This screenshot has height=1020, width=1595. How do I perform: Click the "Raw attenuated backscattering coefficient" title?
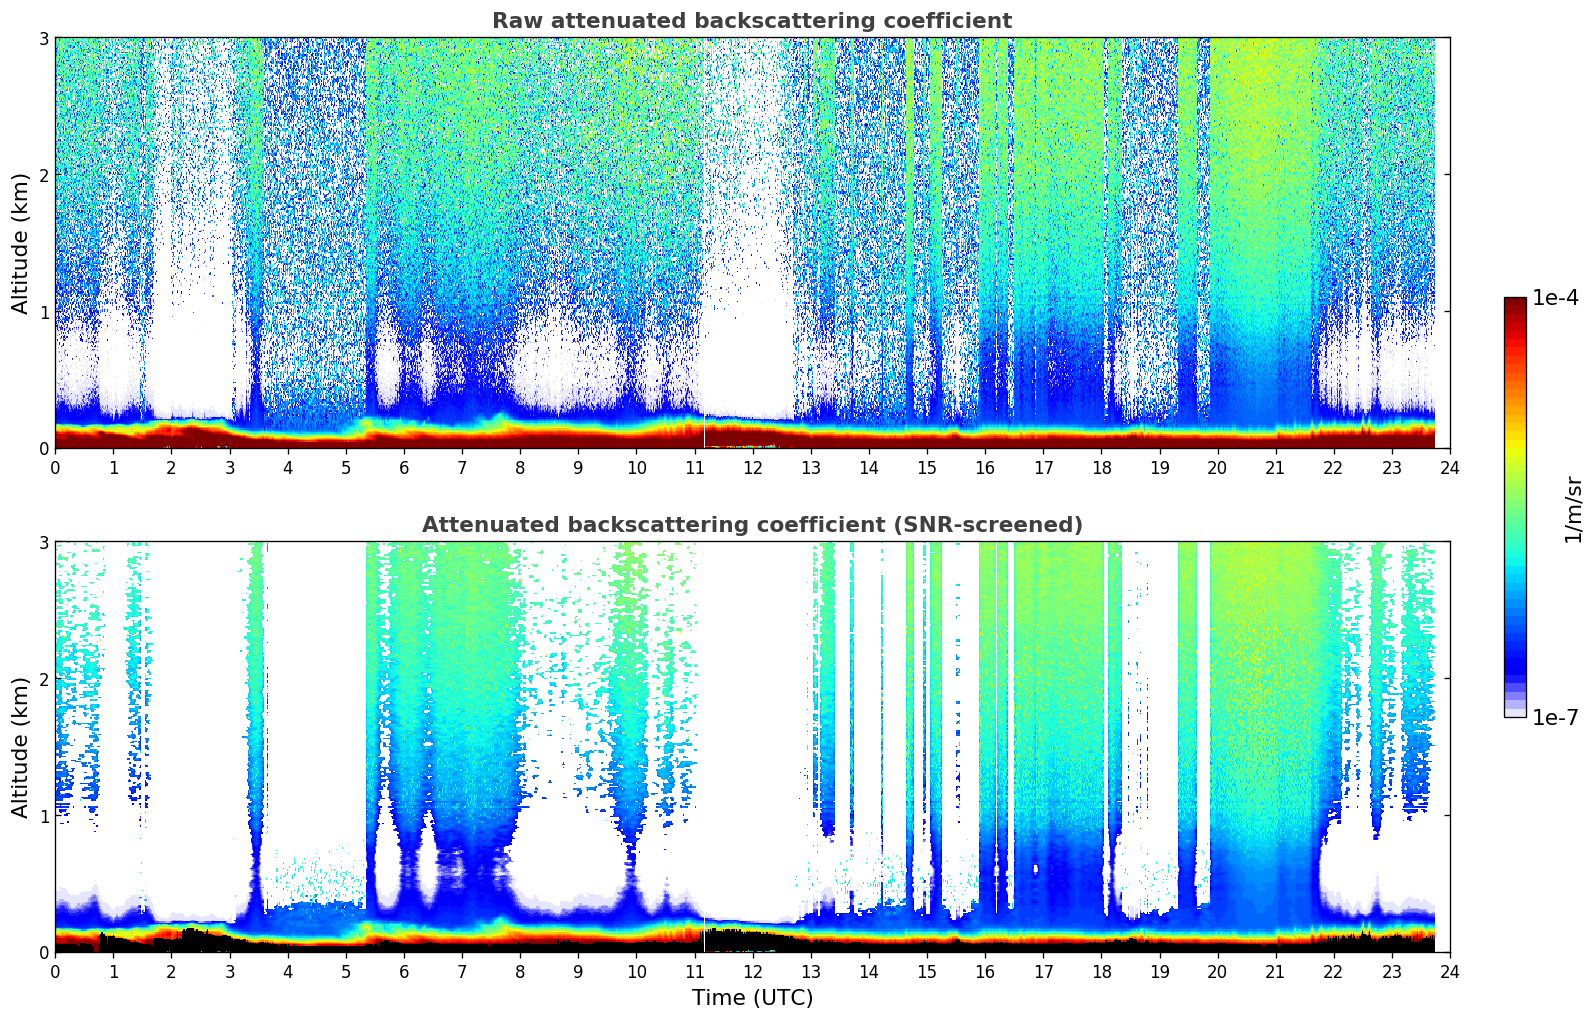[x=752, y=21]
